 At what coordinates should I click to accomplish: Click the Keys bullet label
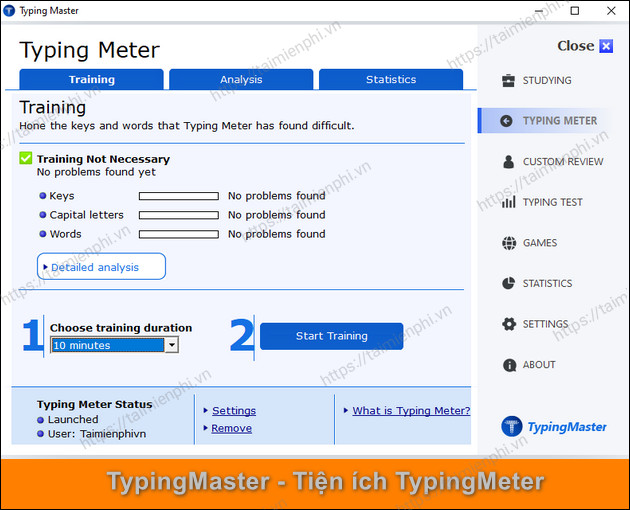pos(61,196)
